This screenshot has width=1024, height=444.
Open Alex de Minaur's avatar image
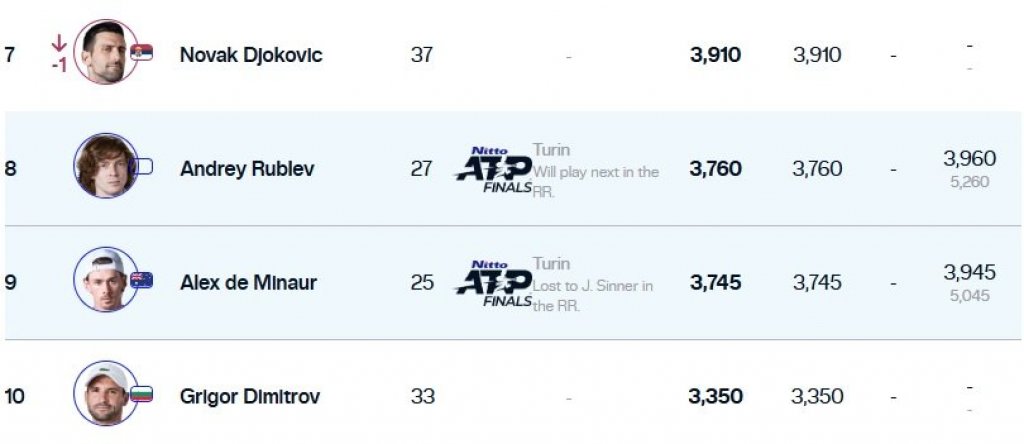point(105,280)
